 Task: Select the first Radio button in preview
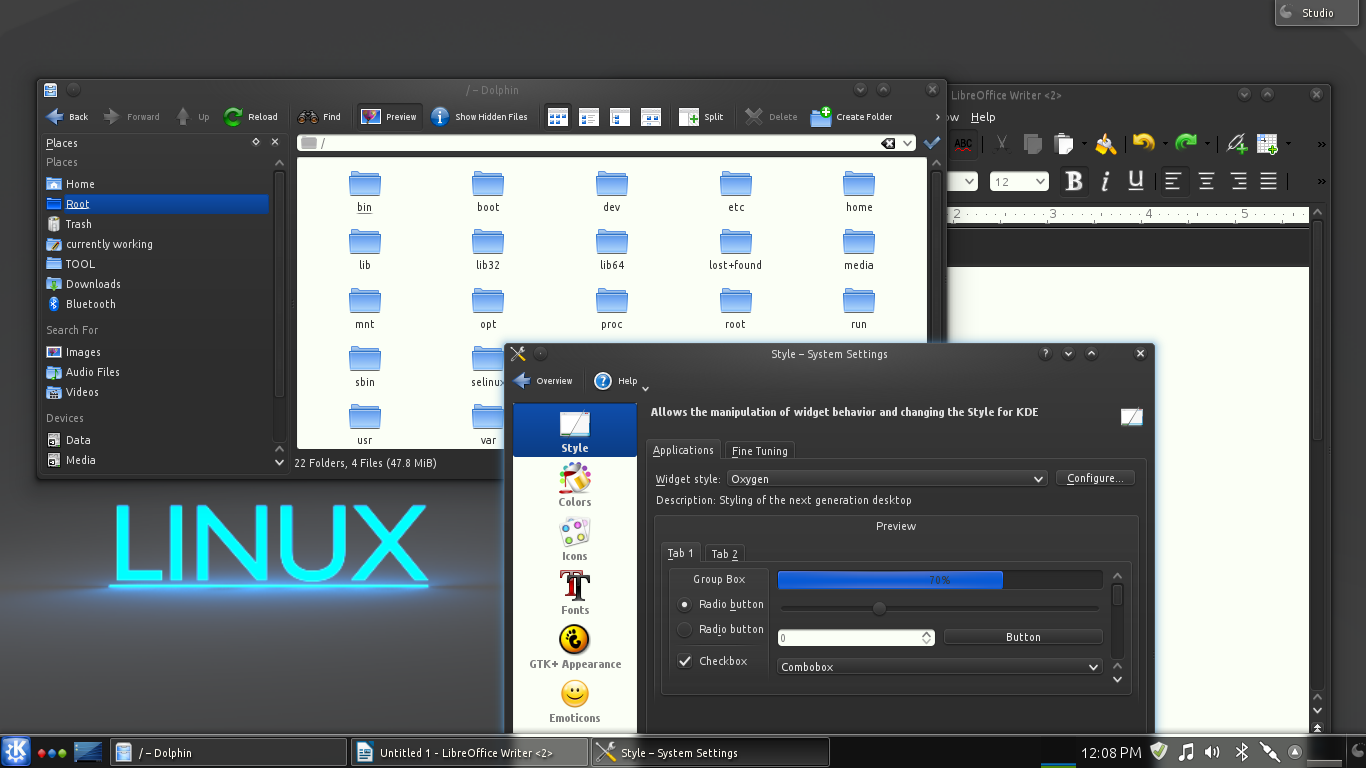(x=720, y=604)
